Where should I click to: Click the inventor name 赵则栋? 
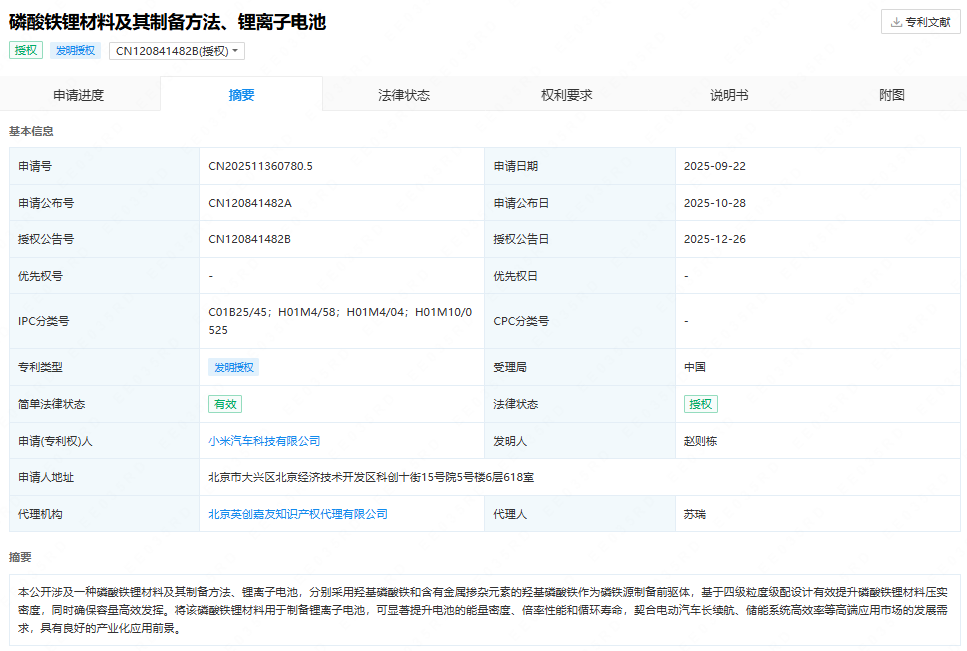(x=700, y=440)
